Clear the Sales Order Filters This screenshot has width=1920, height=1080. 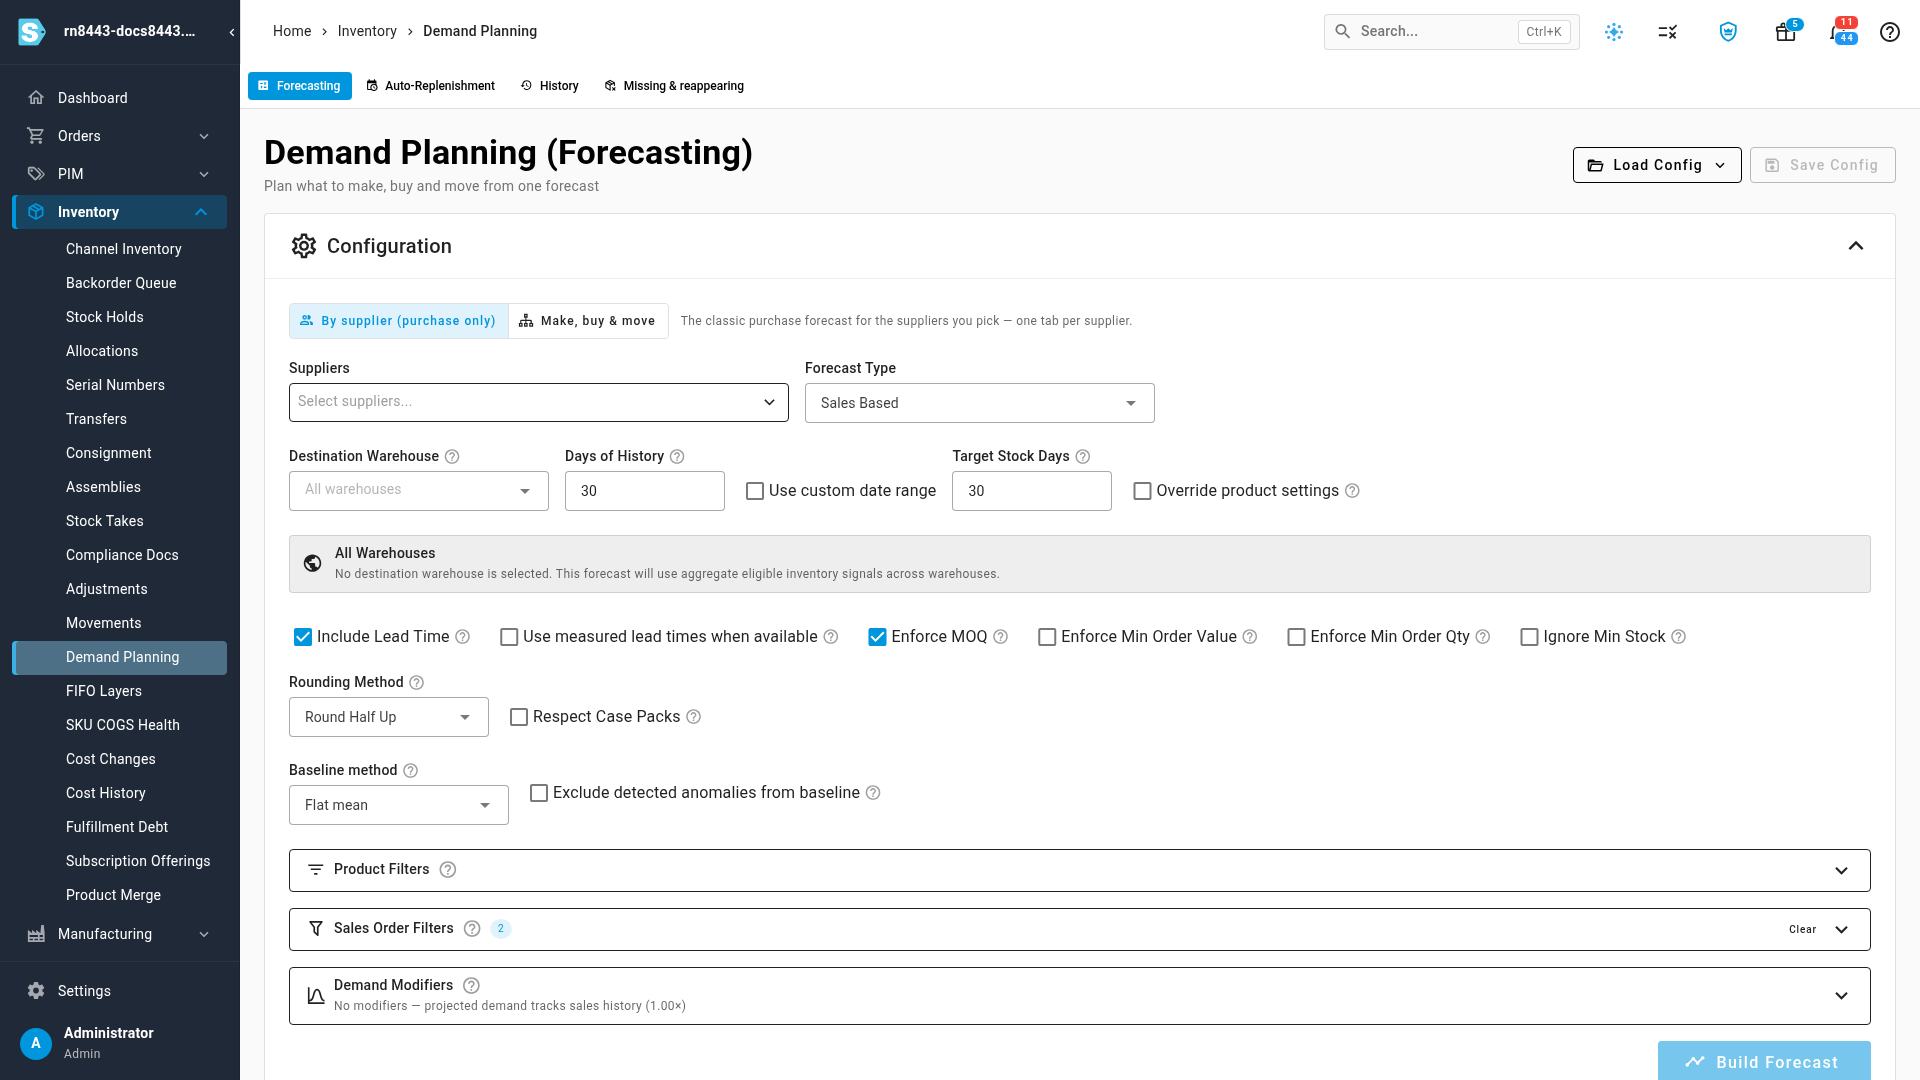click(1802, 930)
